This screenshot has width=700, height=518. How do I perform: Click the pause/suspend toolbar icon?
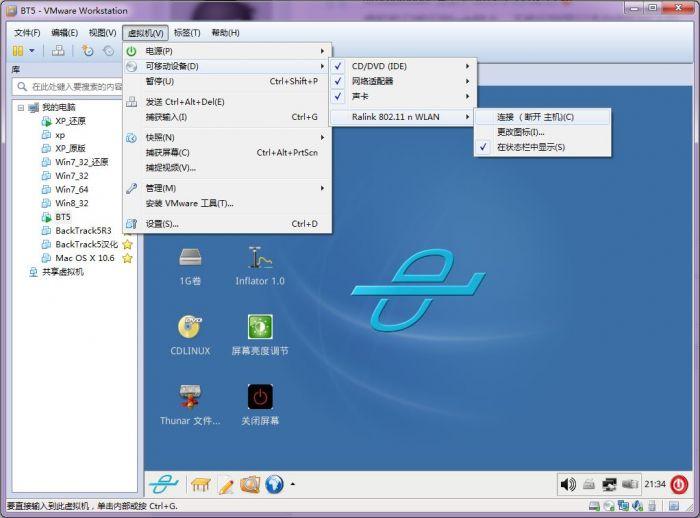[18, 51]
